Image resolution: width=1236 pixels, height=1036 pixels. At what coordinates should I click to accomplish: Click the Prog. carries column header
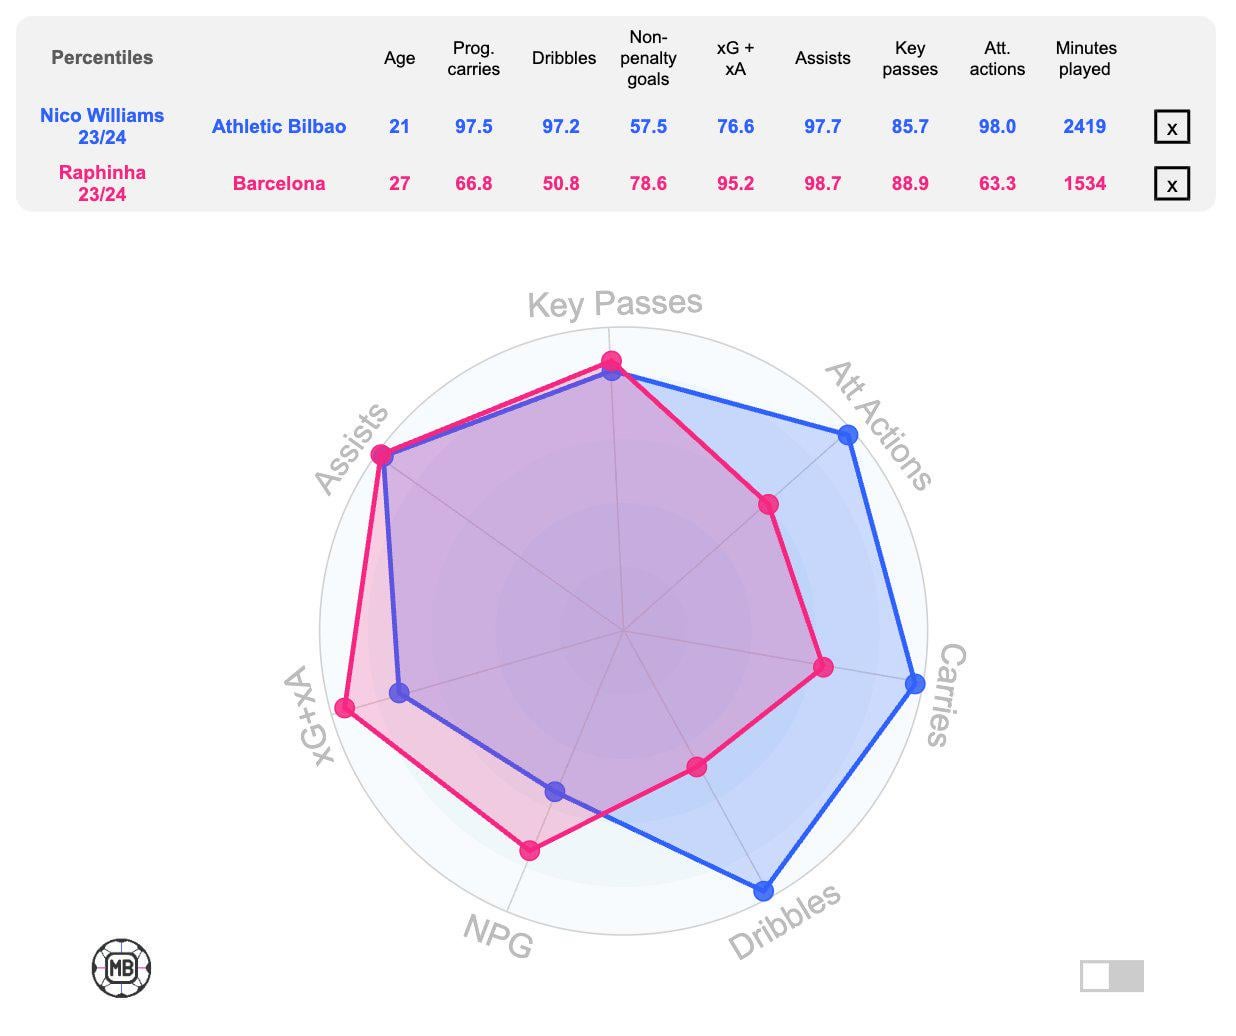473,58
